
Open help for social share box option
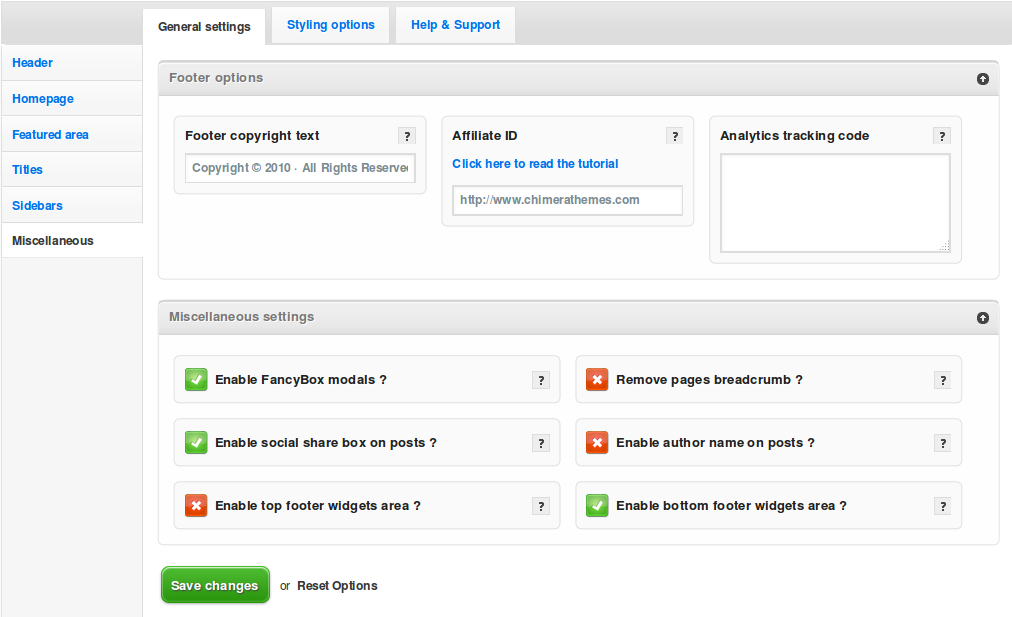pos(541,443)
